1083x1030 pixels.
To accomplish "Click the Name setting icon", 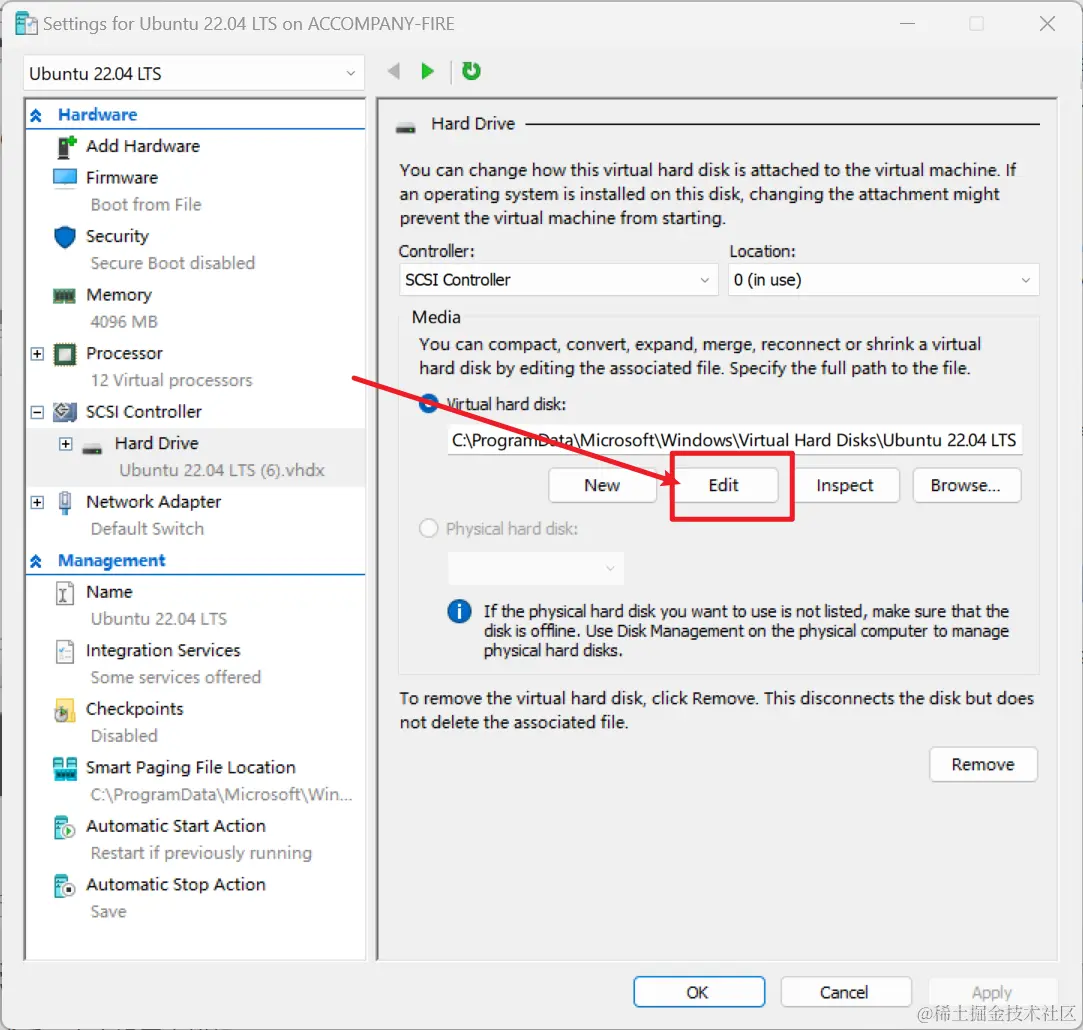I will (64, 593).
